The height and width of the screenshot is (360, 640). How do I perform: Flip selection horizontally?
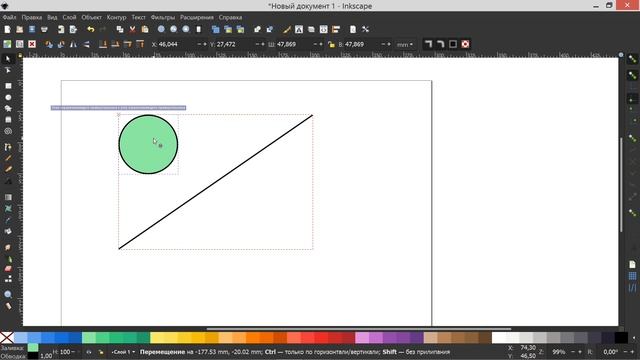pyautogui.click(x=73, y=44)
